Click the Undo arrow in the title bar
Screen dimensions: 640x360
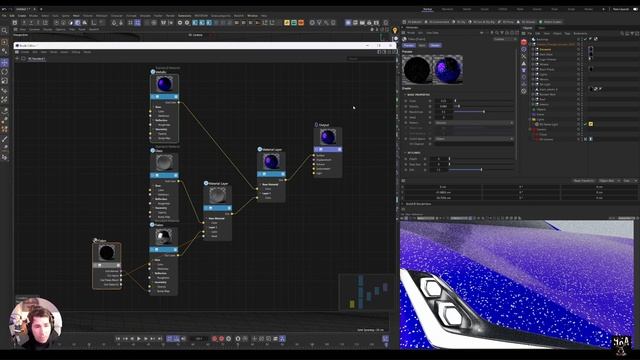[x=4, y=9]
